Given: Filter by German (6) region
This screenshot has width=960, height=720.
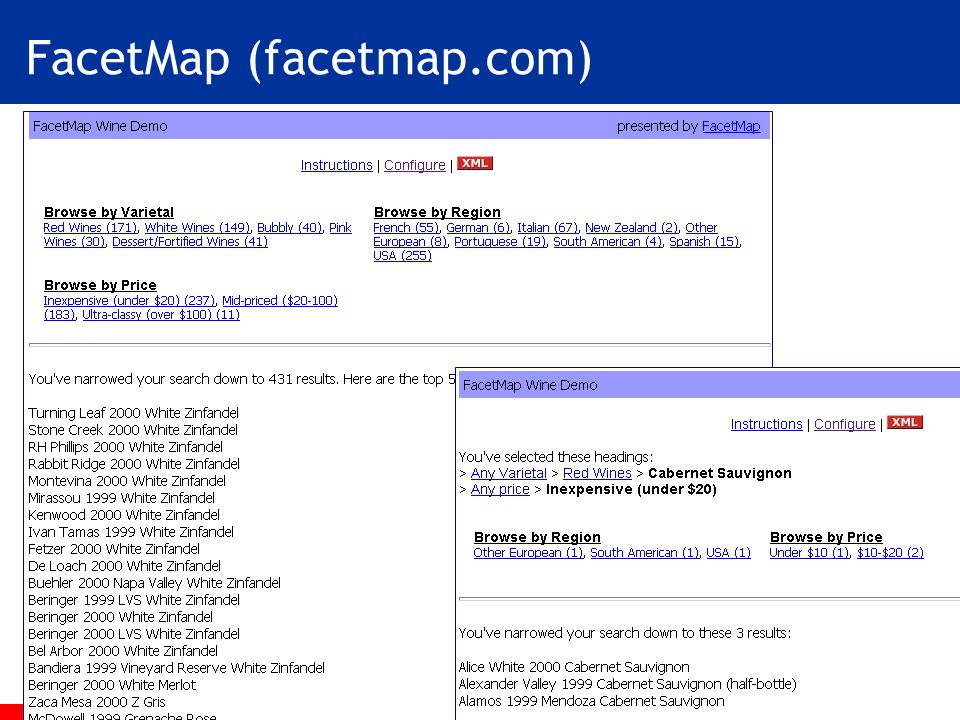Looking at the screenshot, I should click(478, 227).
